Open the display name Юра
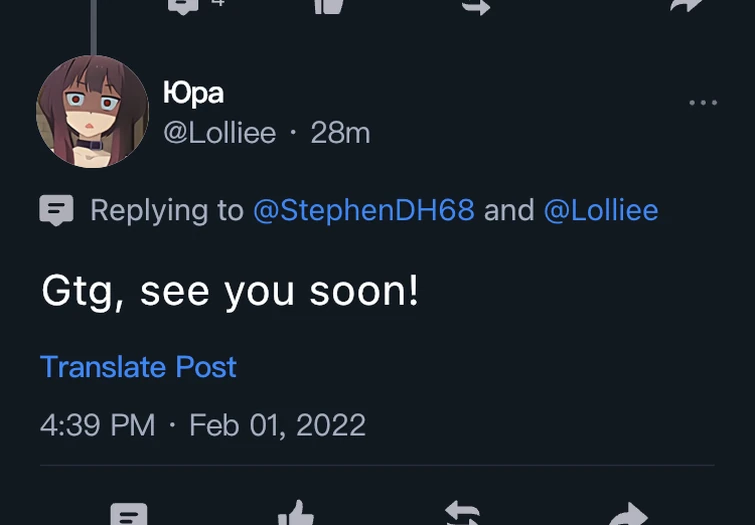Viewport: 755px width, 525px height. (193, 92)
